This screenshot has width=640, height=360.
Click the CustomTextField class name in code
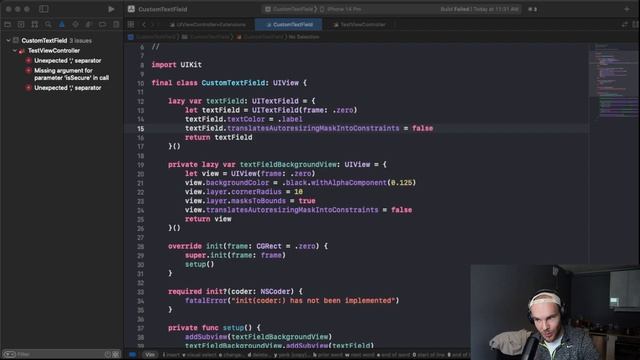click(233, 83)
